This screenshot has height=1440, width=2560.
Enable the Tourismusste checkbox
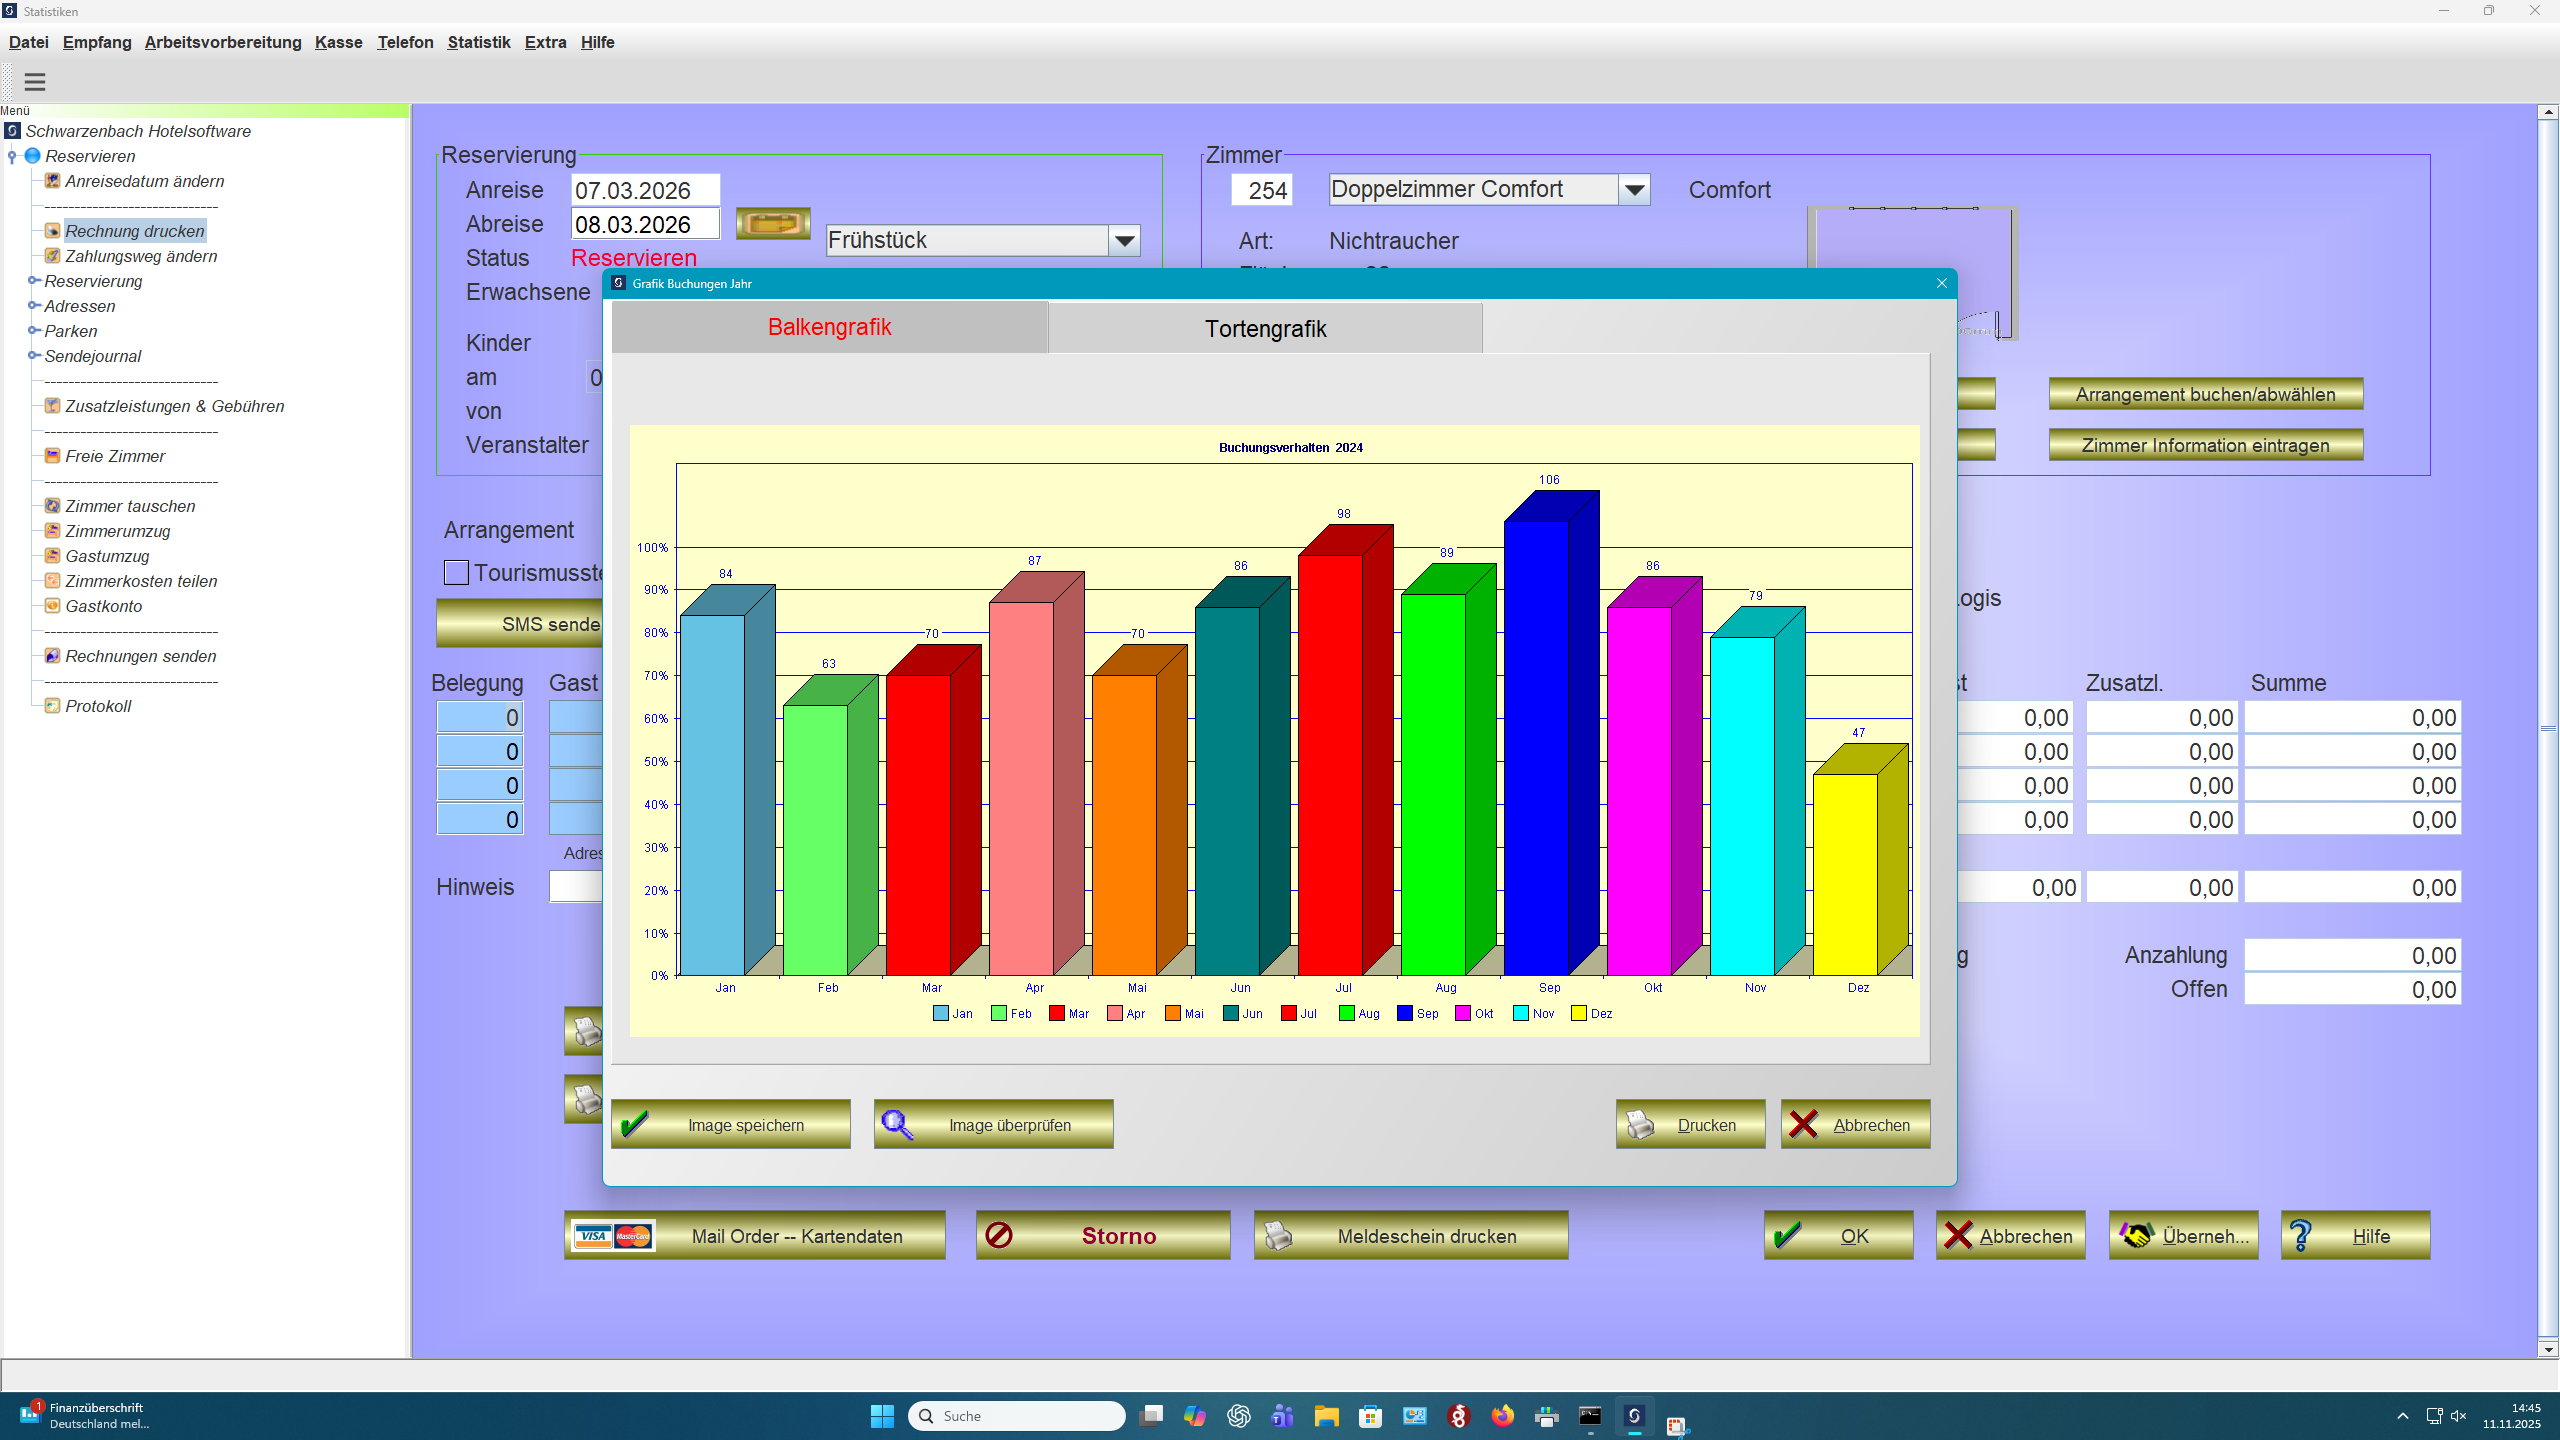point(456,572)
